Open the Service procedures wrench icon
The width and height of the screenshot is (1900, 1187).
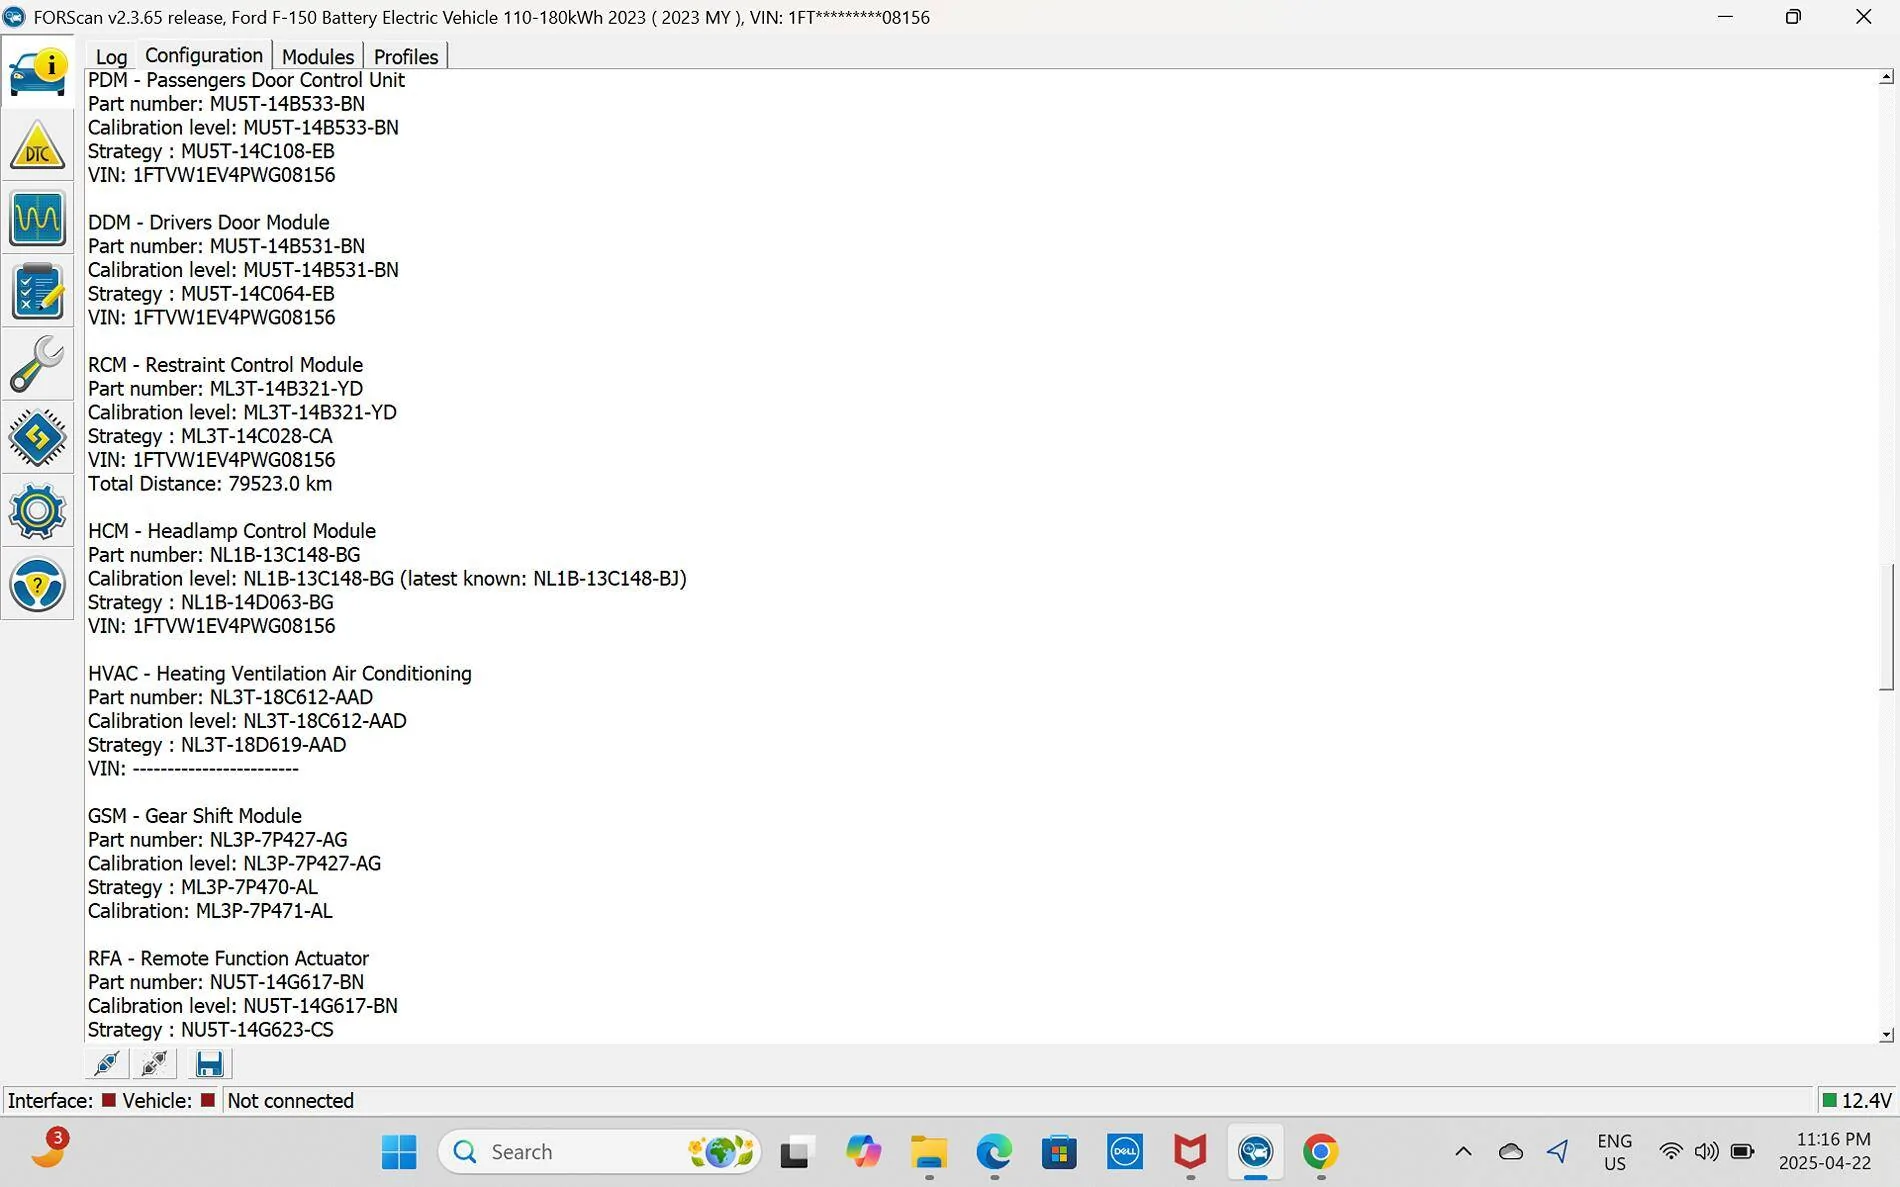pos(38,364)
